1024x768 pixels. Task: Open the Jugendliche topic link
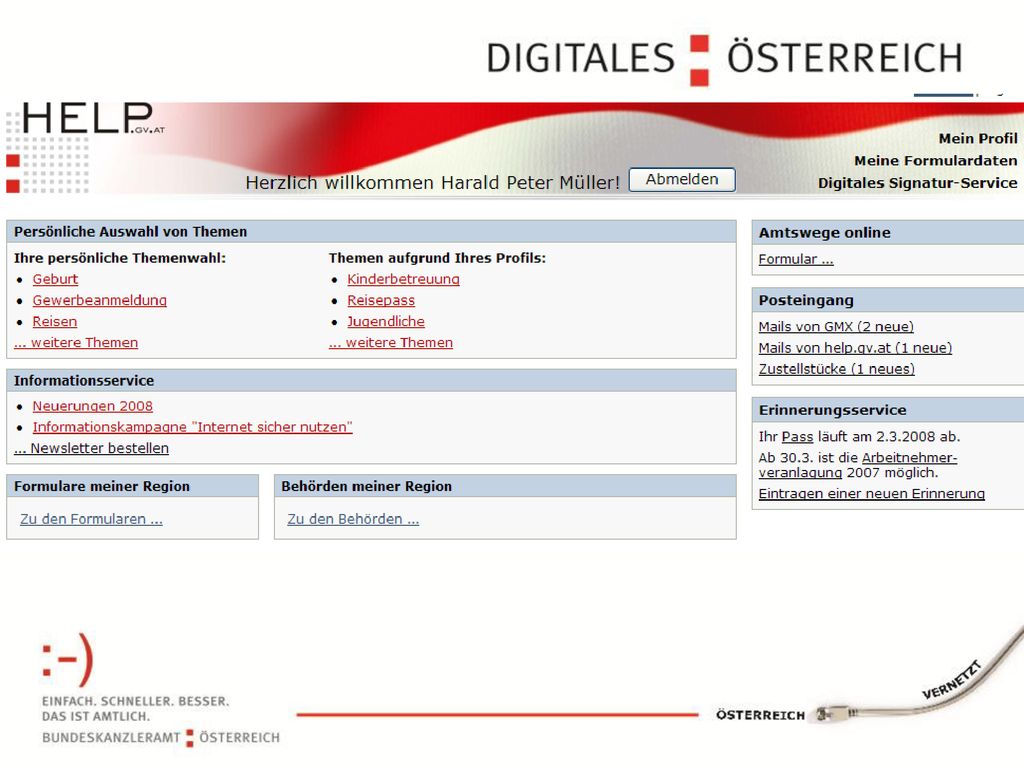(x=385, y=321)
